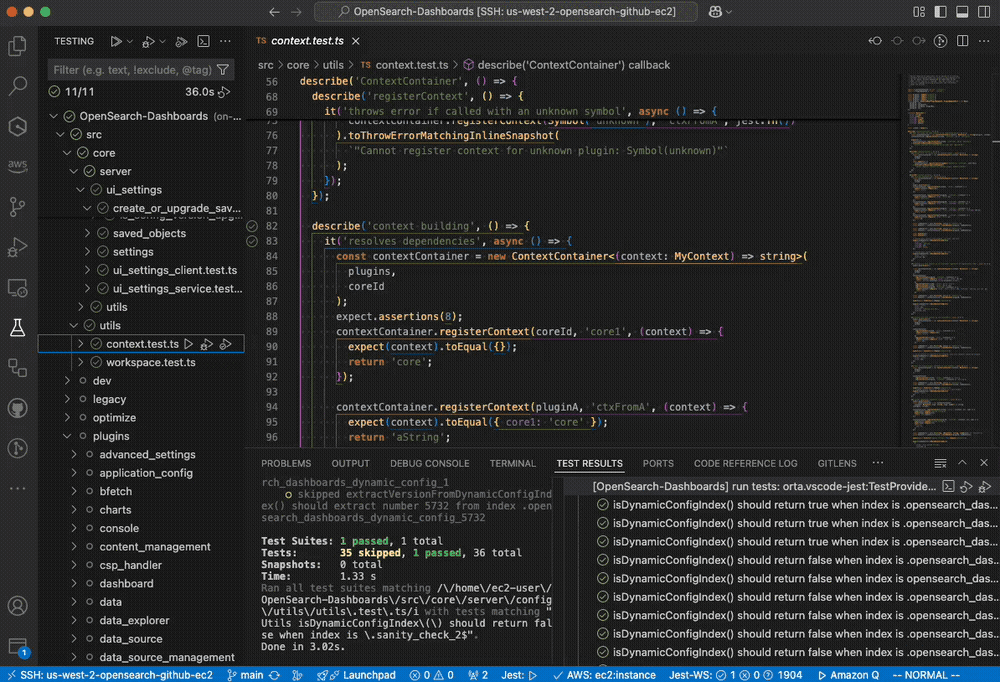
Task: Expand the legacy folder node
Action: point(67,399)
